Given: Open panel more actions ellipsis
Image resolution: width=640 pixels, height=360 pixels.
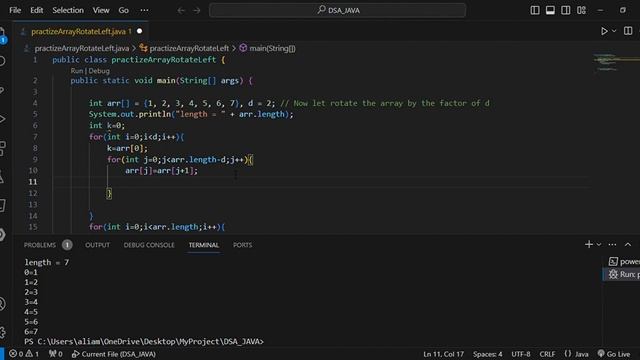Looking at the screenshot, I should point(612,244).
